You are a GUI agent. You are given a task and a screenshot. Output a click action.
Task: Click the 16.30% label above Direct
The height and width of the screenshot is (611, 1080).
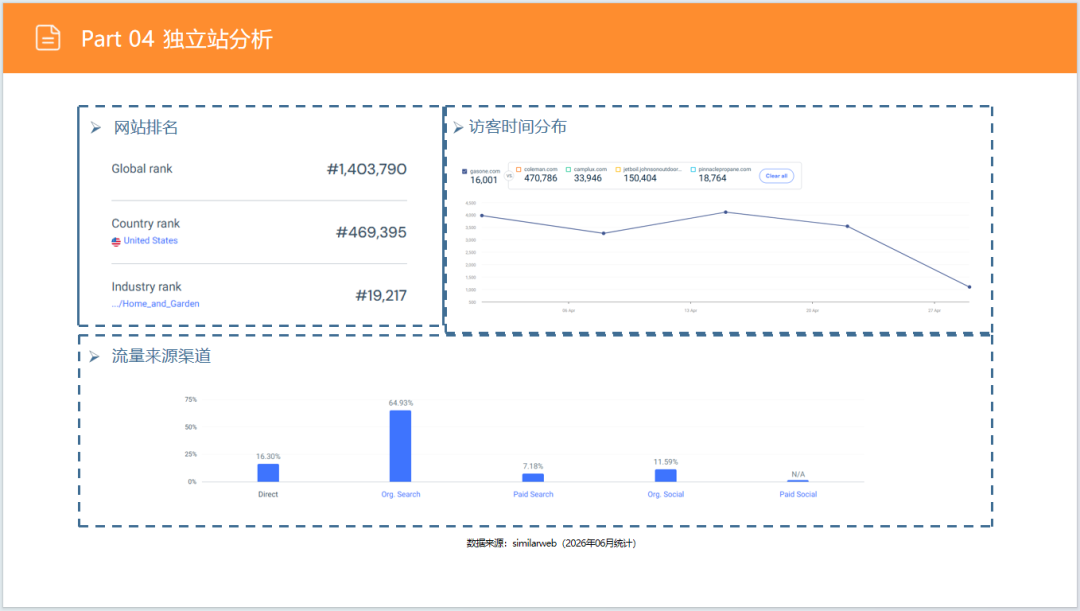(x=268, y=457)
